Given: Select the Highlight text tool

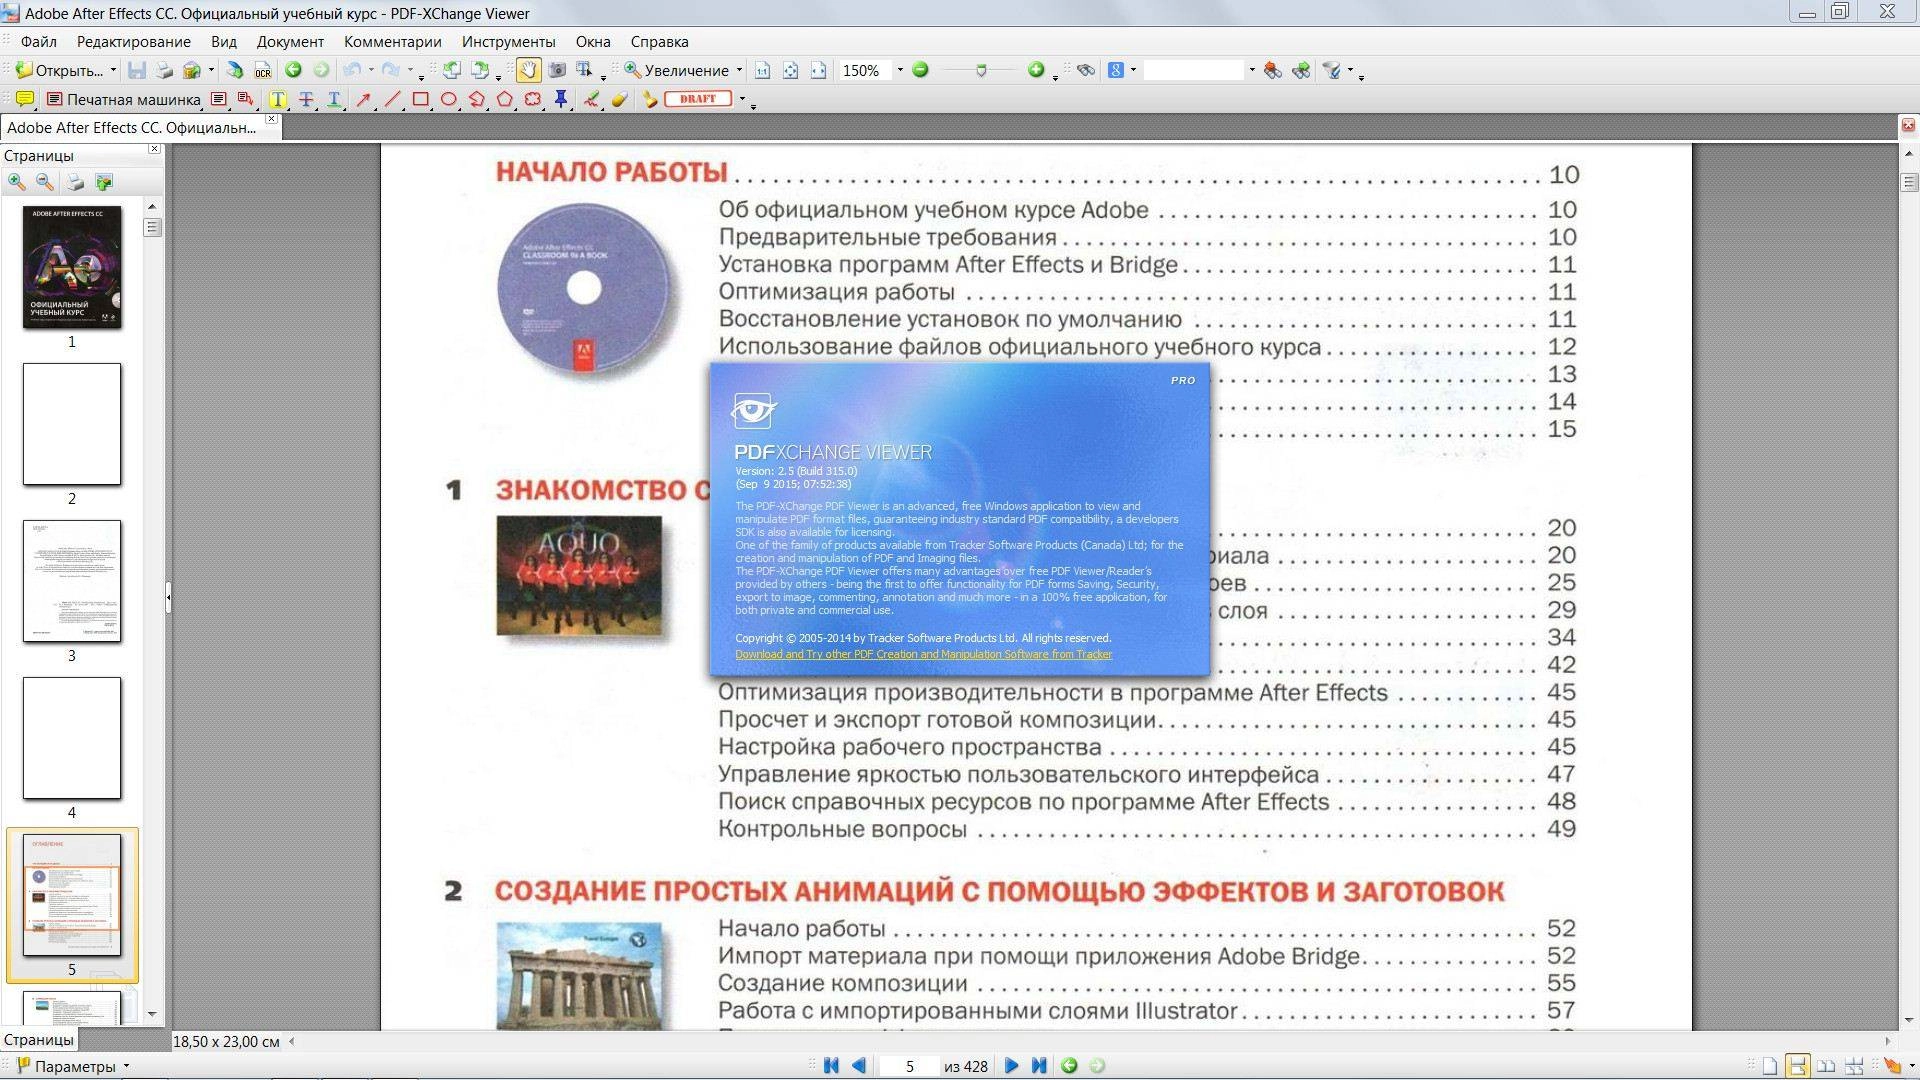Looking at the screenshot, I should coord(278,99).
